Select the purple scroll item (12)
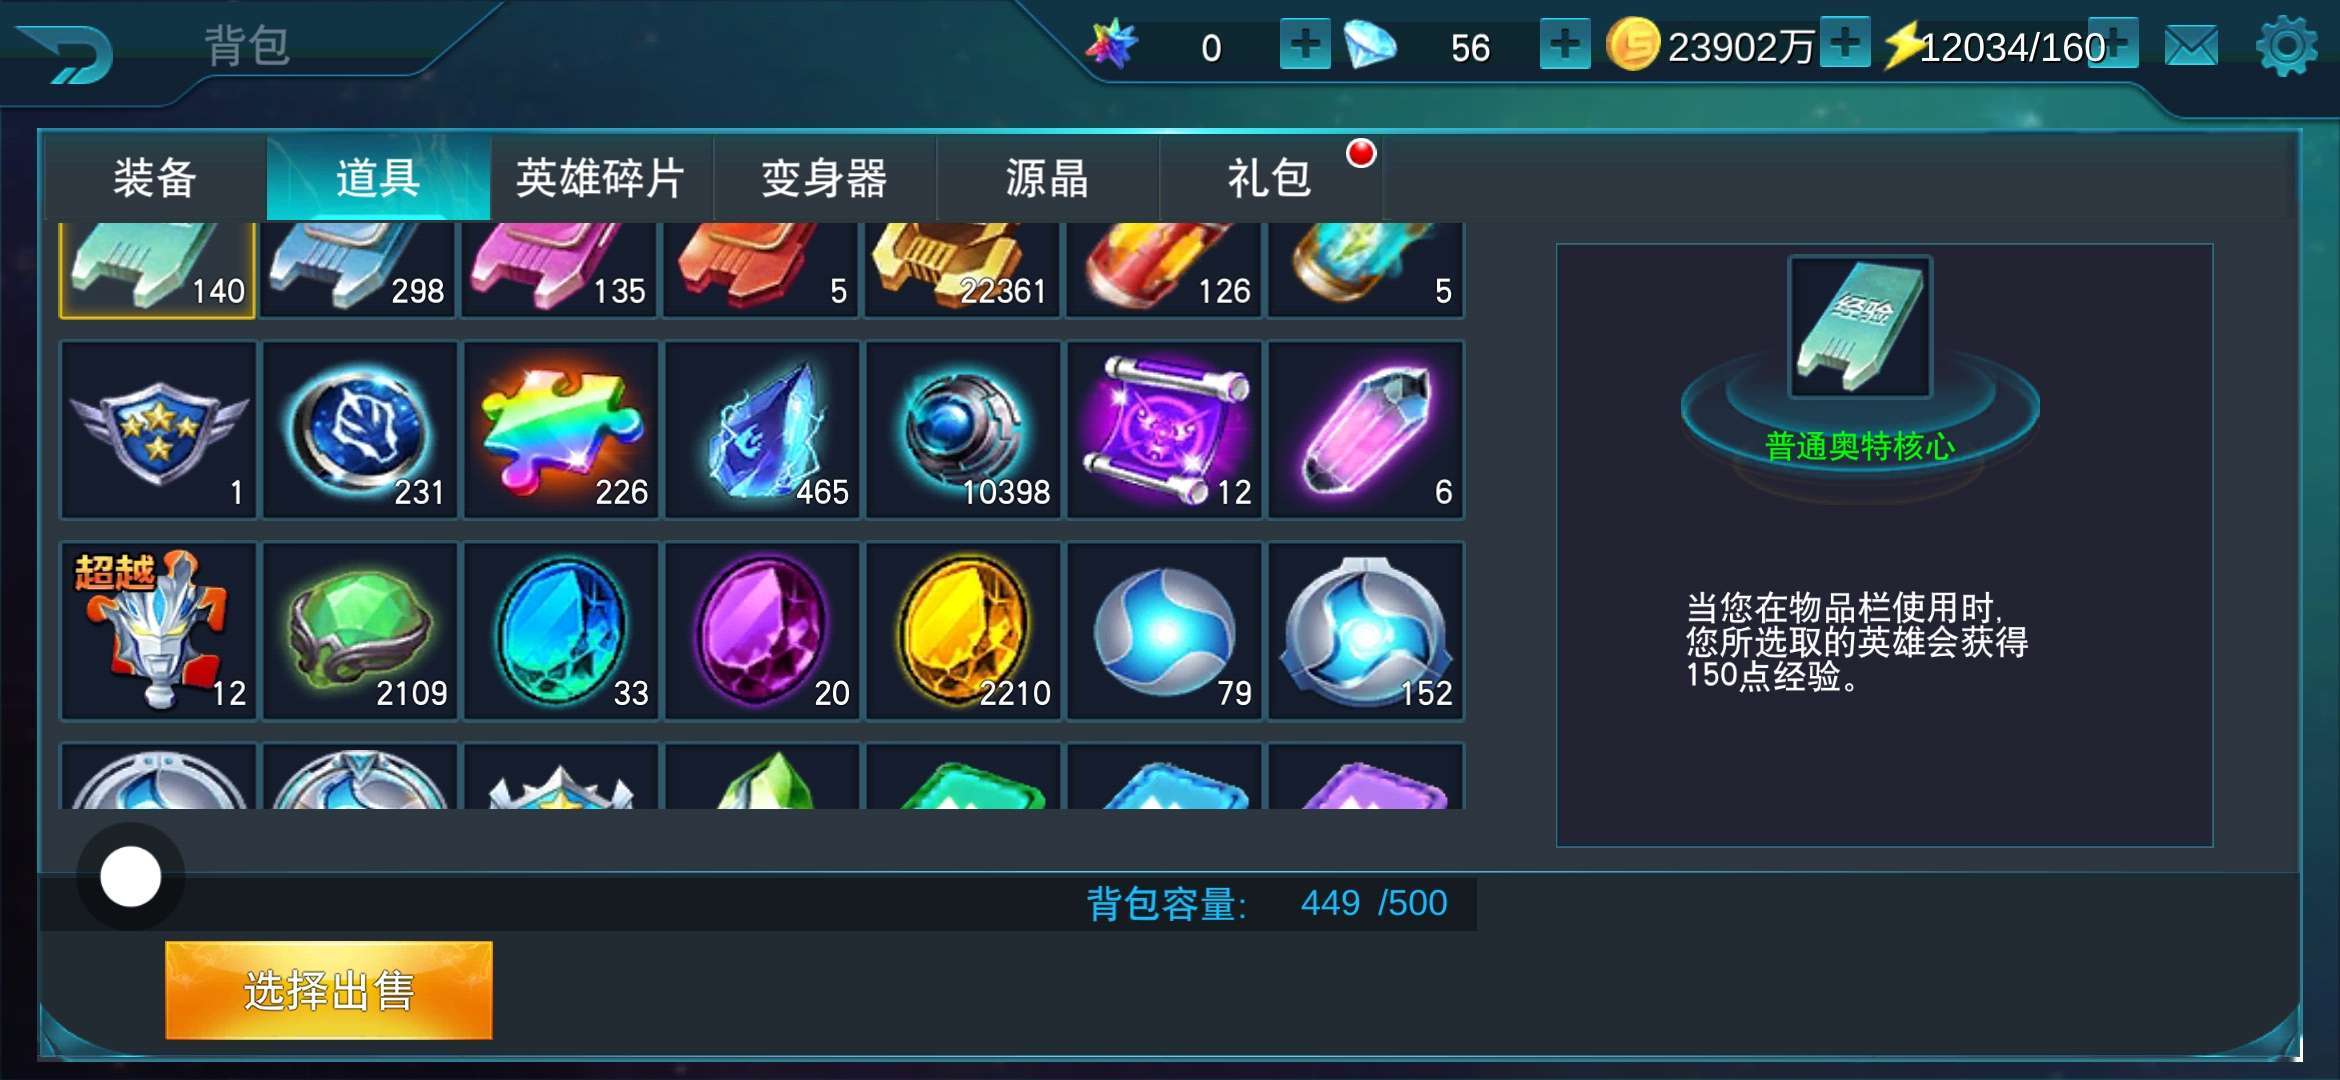Screen dimensions: 2340x1080 (1165, 430)
